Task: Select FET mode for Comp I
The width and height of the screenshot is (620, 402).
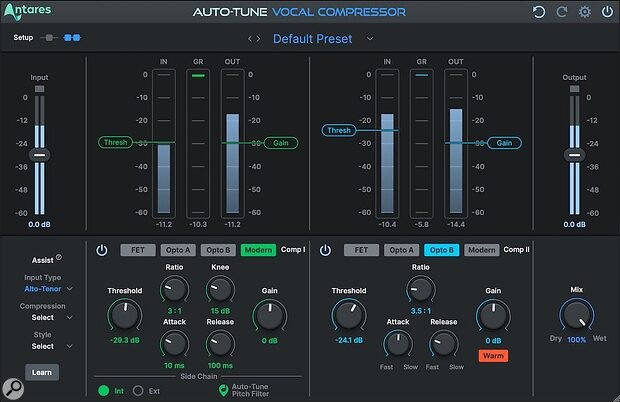Action: 138,250
